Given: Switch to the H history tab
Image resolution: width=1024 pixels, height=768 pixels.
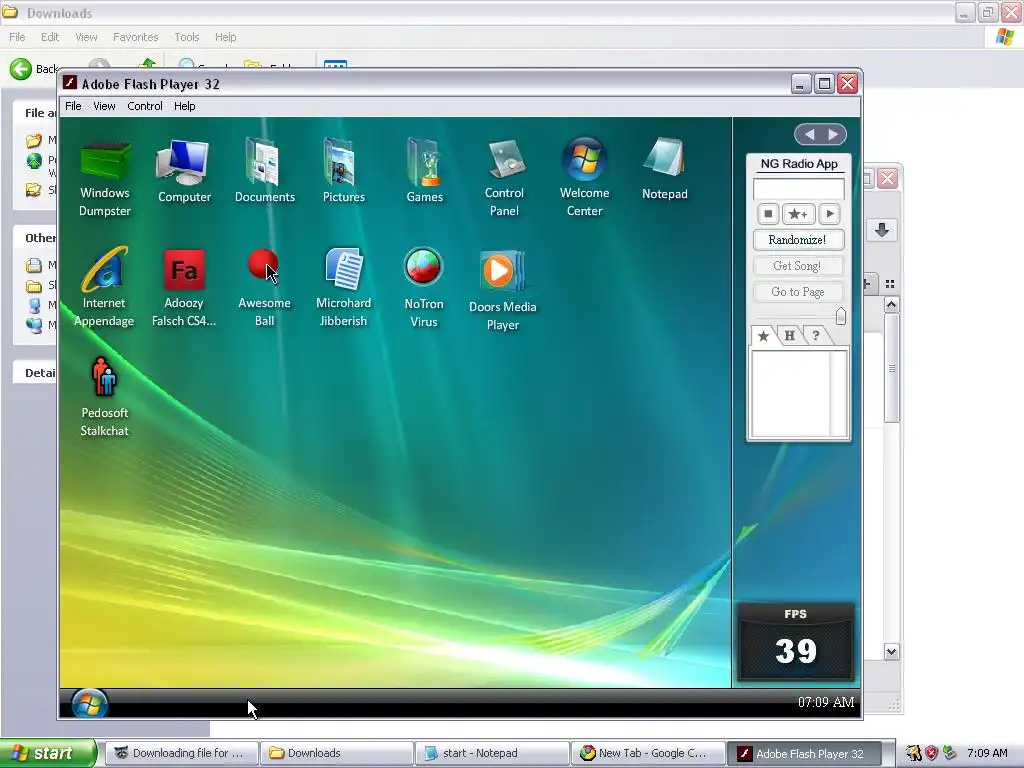Looking at the screenshot, I should pyautogui.click(x=790, y=336).
